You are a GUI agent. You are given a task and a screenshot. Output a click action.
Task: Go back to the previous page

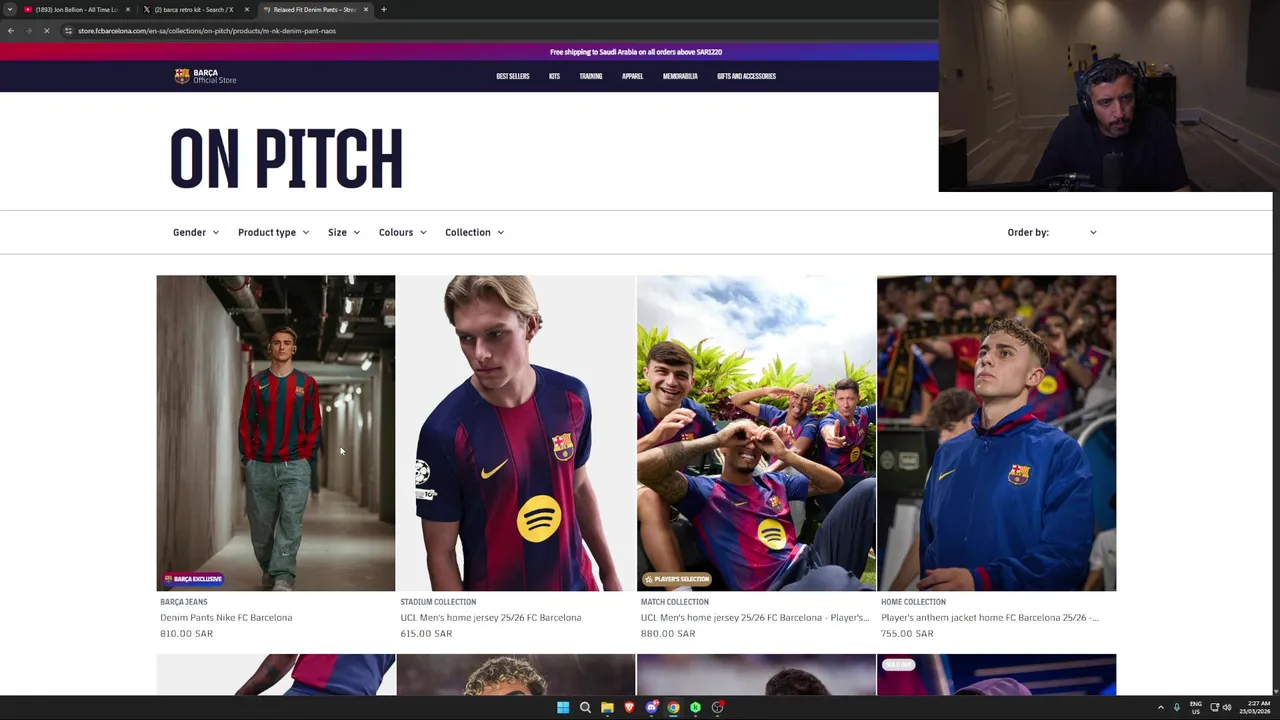(11, 31)
